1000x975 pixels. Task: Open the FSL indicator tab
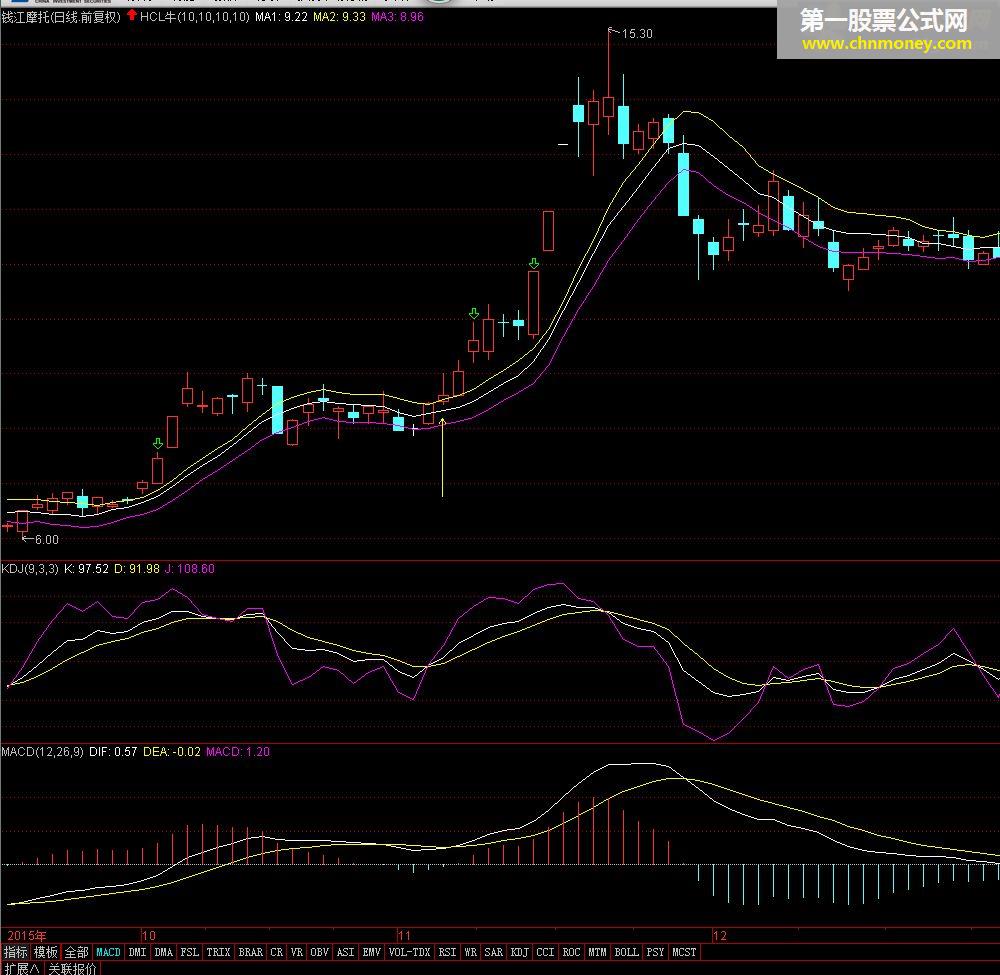click(x=189, y=952)
